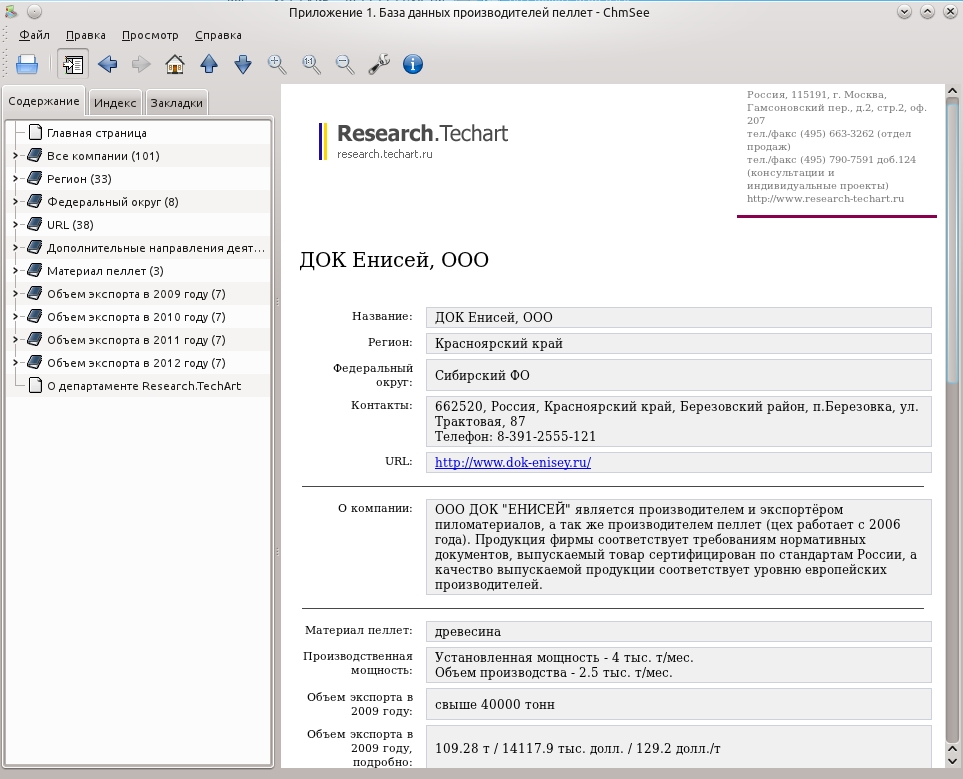963x779 pixels.
Task: Jump to previous topic with up arrow
Action: 209,64
